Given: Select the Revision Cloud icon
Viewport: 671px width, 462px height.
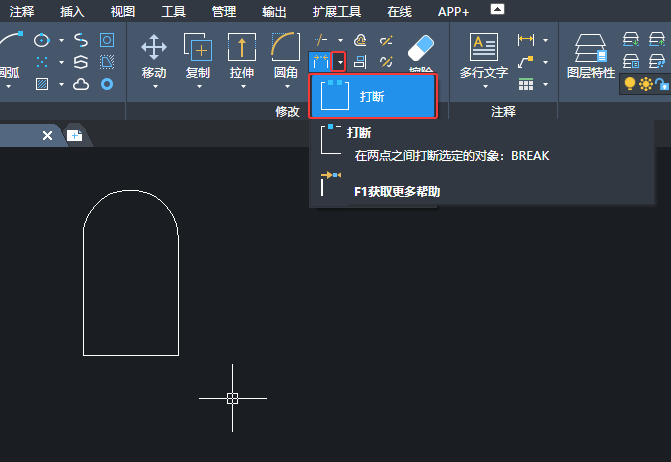Looking at the screenshot, I should tap(81, 84).
